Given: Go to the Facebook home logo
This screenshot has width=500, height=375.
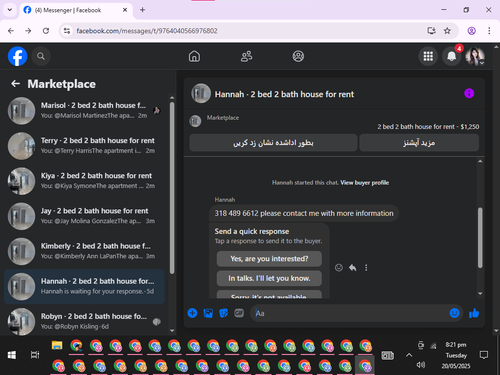Looking at the screenshot, I should point(17,56).
